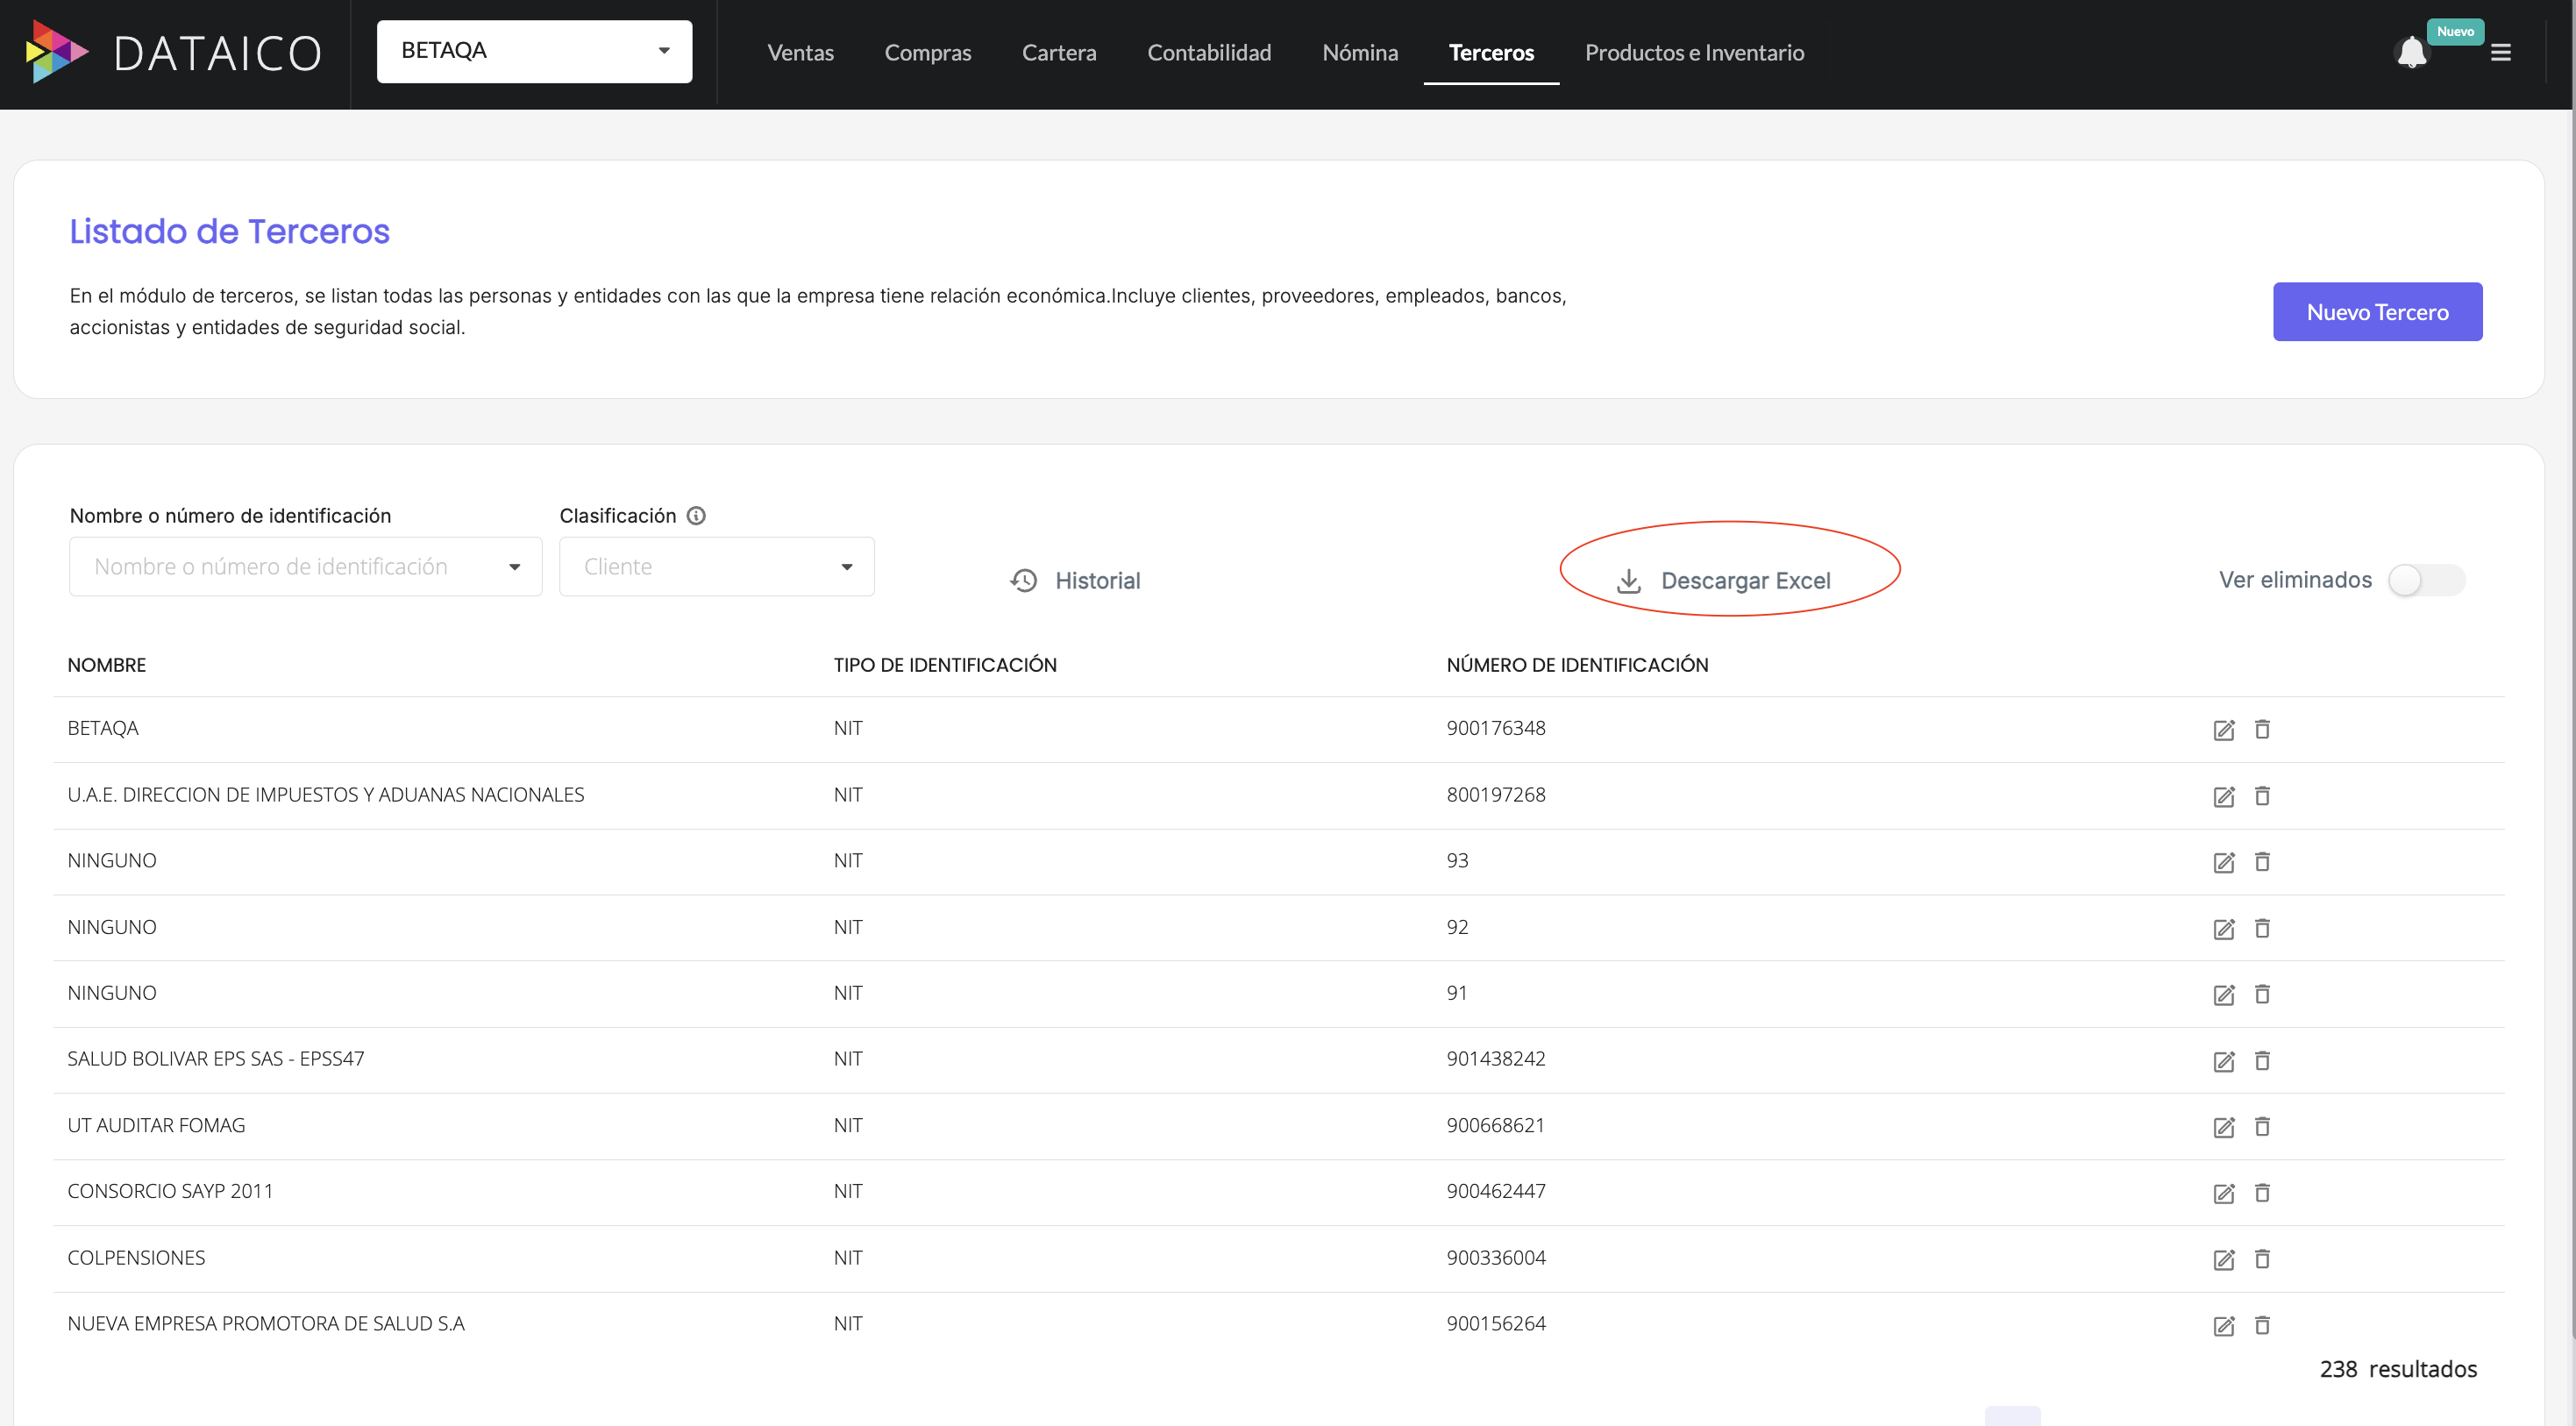Click the UT AUDITAR FOMAG name
Image resolution: width=2576 pixels, height=1426 pixels.
(156, 1125)
